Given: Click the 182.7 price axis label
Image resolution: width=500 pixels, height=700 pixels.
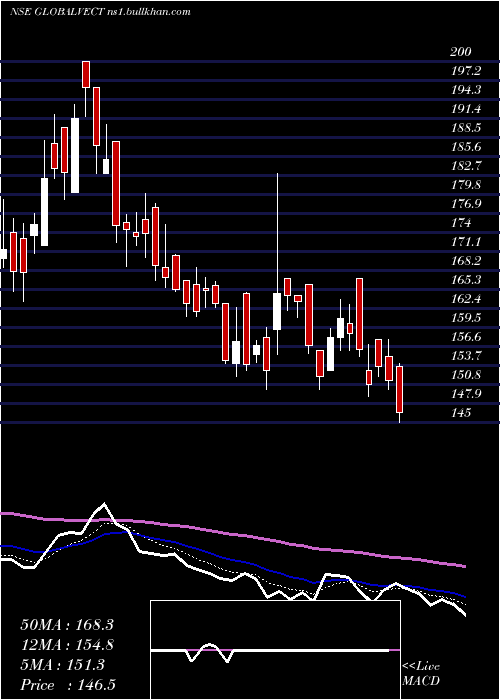Looking at the screenshot, I should 465,166.
